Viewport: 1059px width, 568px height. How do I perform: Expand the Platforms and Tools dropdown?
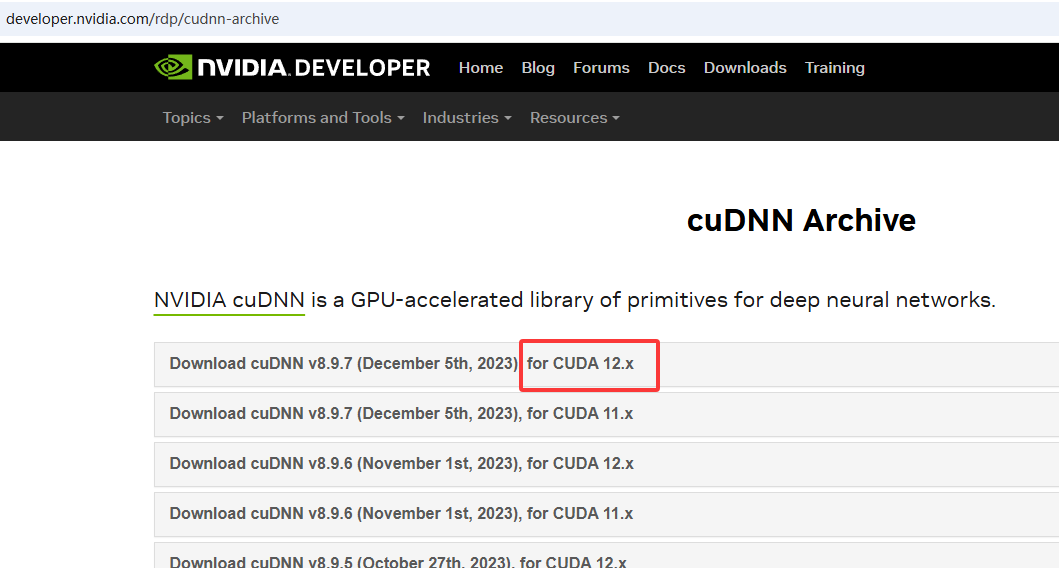[323, 118]
